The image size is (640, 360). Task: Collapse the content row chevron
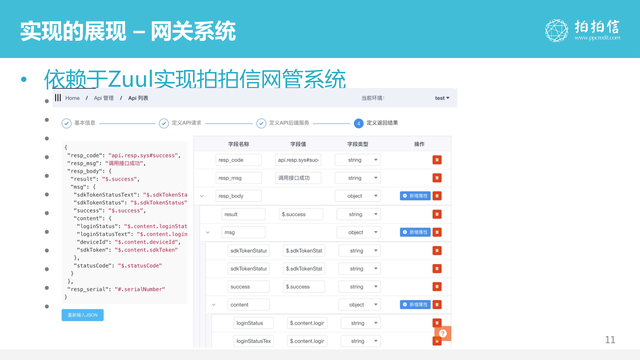click(213, 305)
